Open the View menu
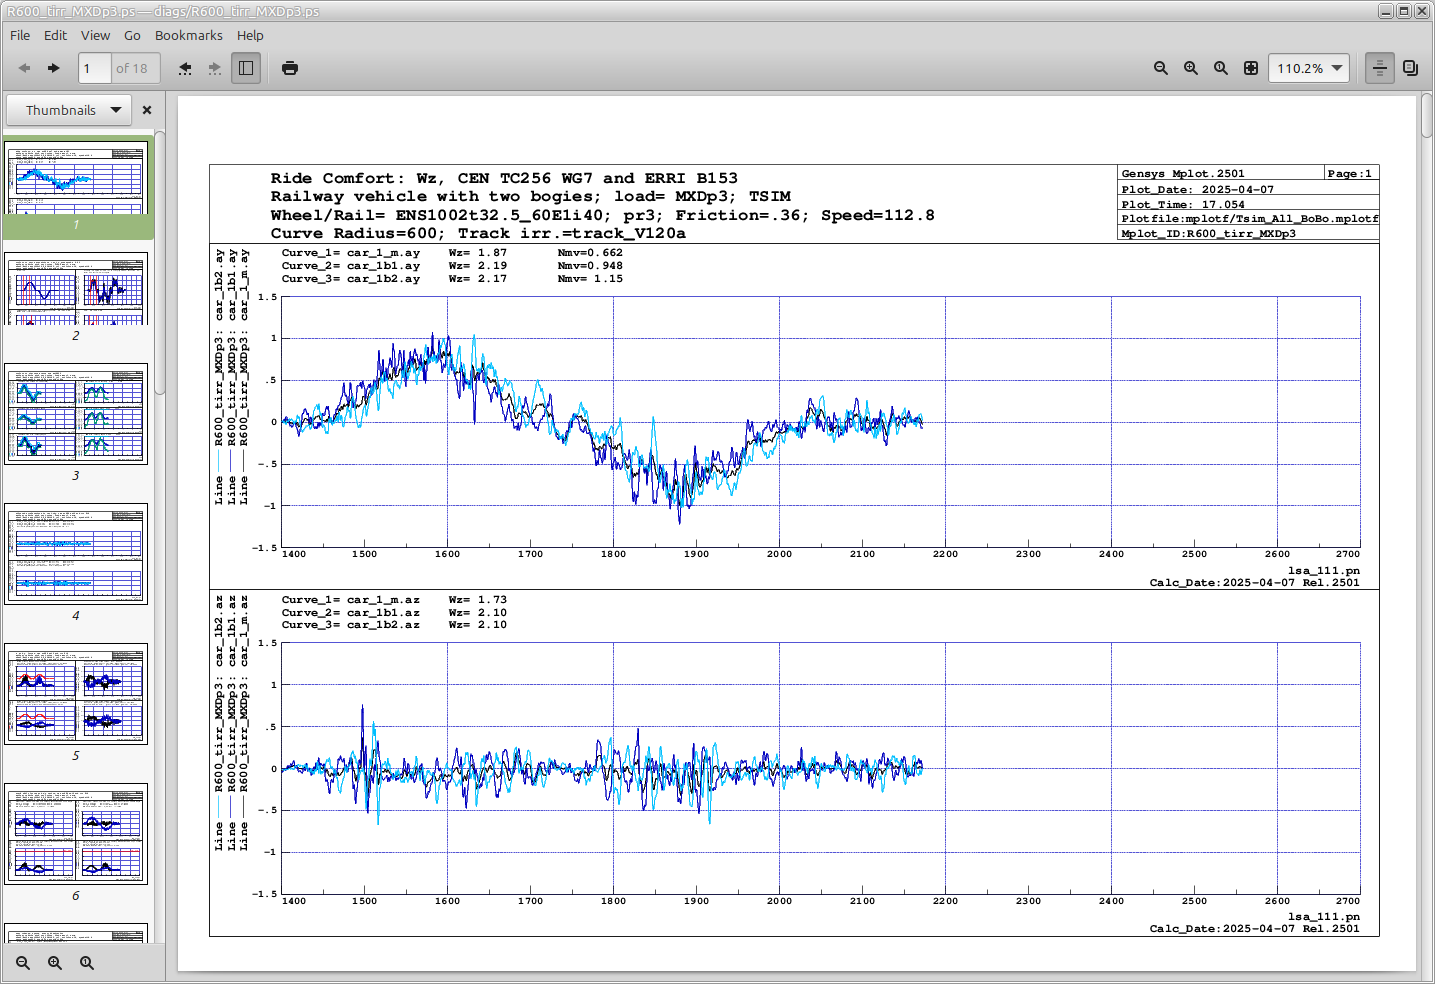The height and width of the screenshot is (984, 1435). coord(95,35)
